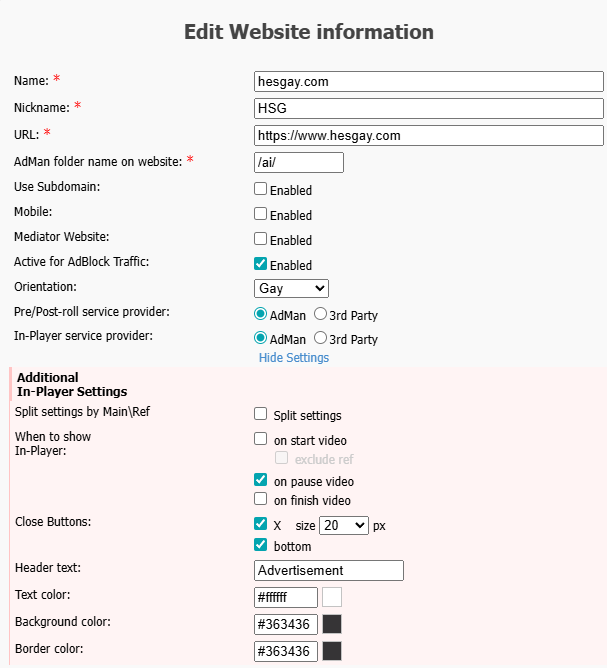Focus the website URL input field

(429, 135)
